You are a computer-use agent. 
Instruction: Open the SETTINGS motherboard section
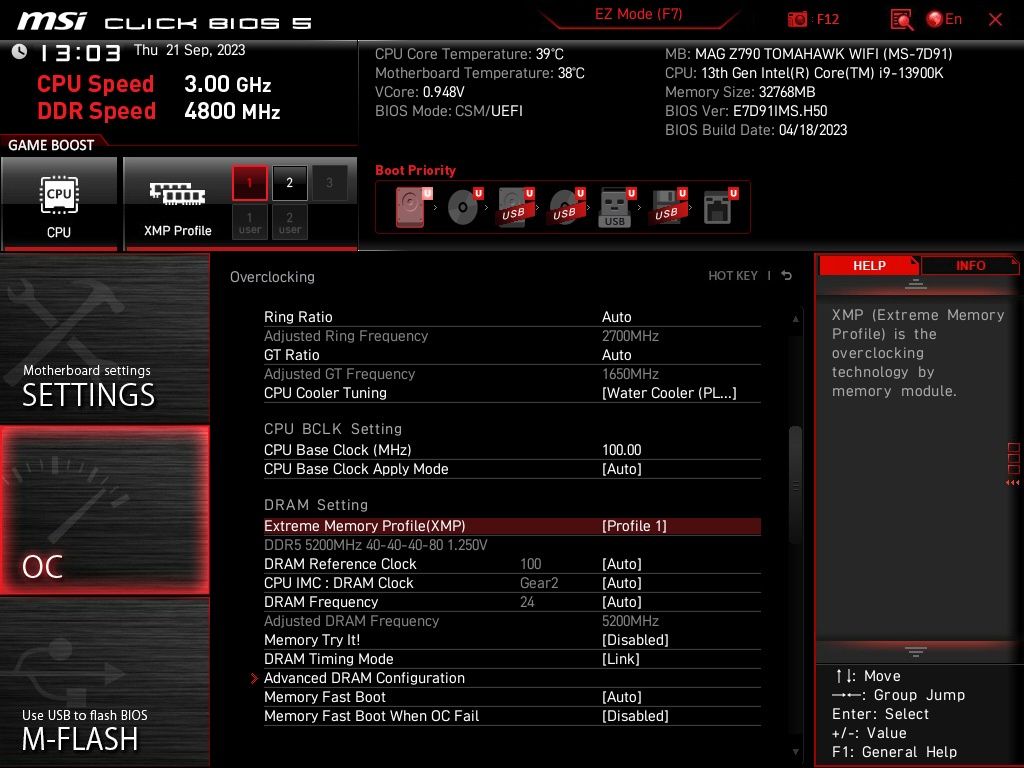pyautogui.click(x=104, y=338)
